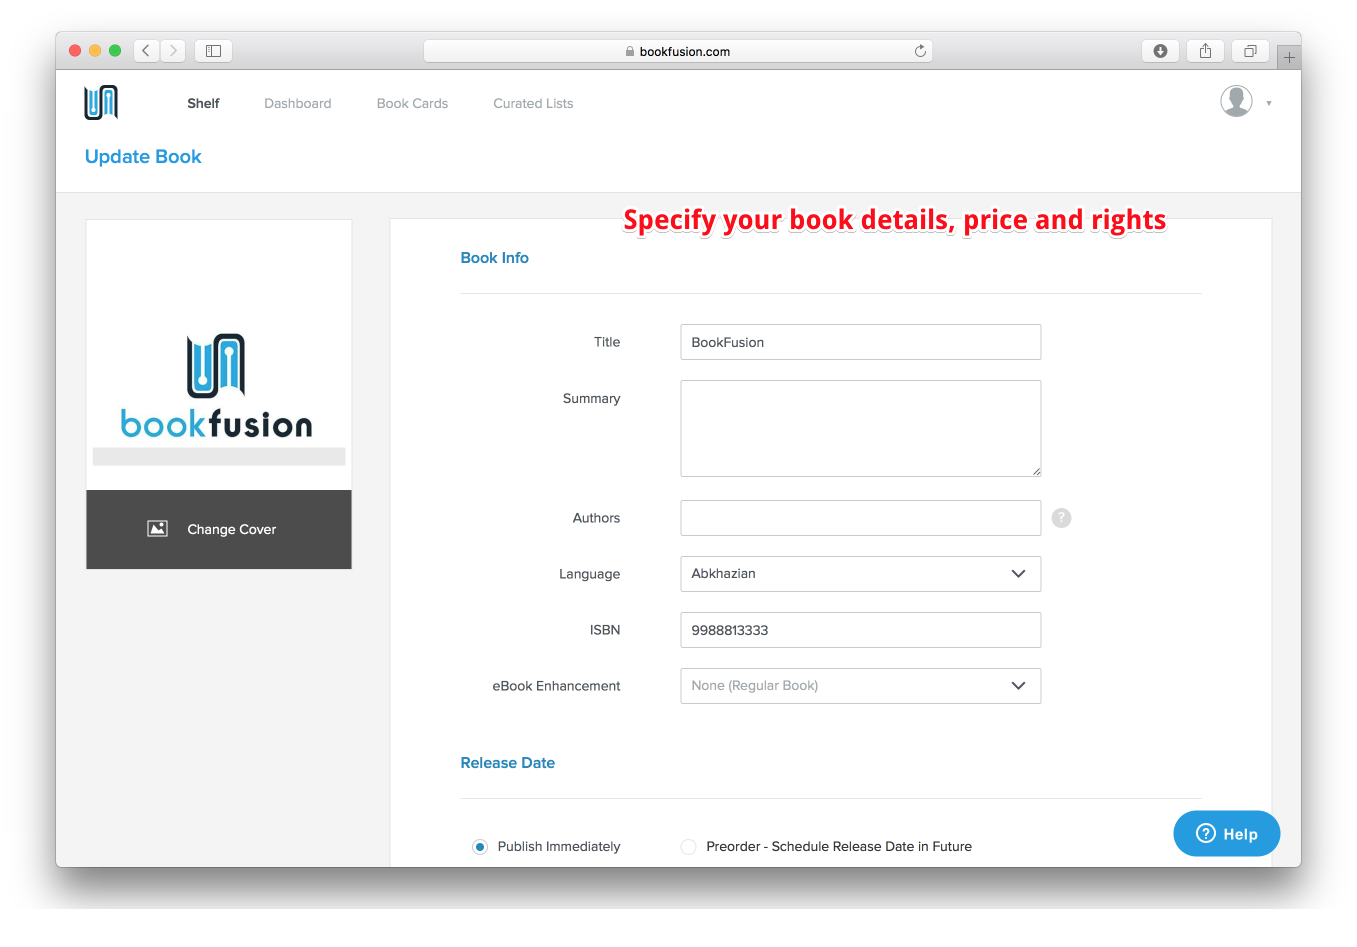Click Safari's back navigation arrow
Viewport: 1357px width, 947px height.
146,51
